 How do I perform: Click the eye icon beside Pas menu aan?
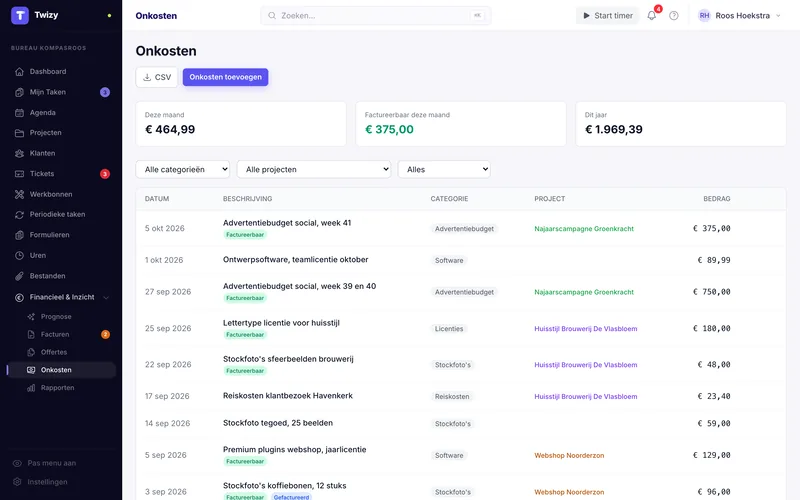click(17, 463)
